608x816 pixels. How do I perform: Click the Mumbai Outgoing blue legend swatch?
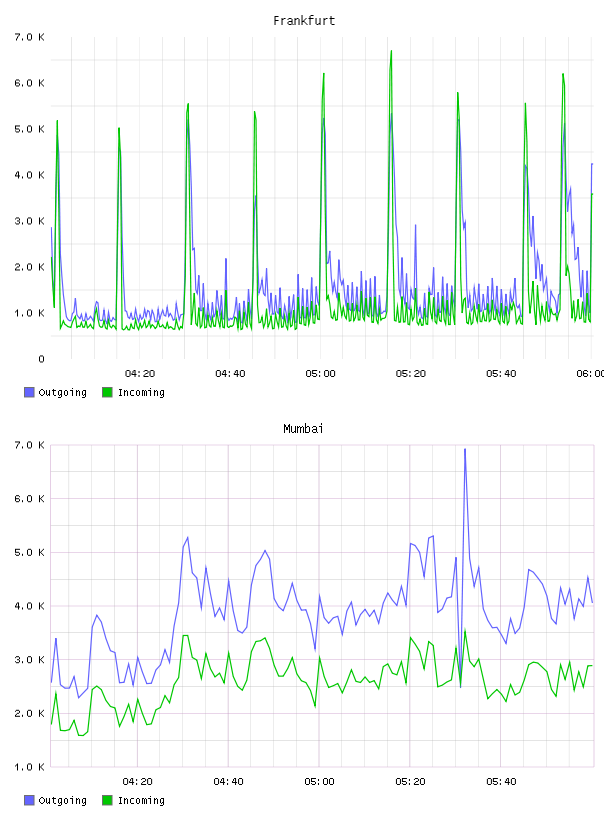tap(29, 800)
